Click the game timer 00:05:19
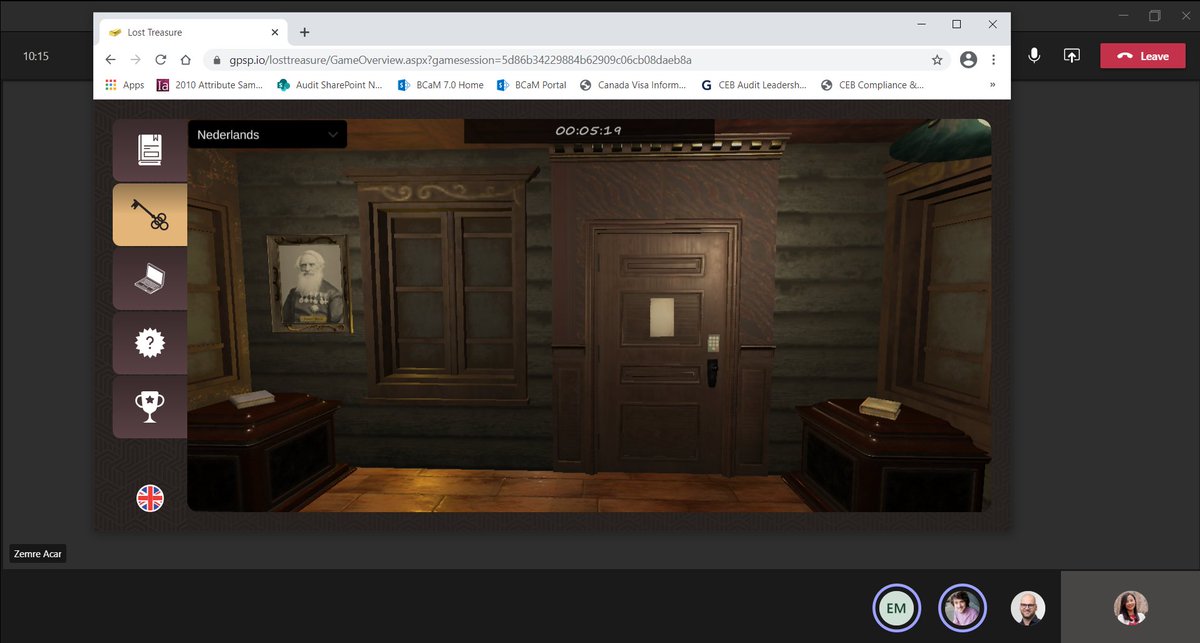The image size is (1200, 643). pyautogui.click(x=589, y=131)
